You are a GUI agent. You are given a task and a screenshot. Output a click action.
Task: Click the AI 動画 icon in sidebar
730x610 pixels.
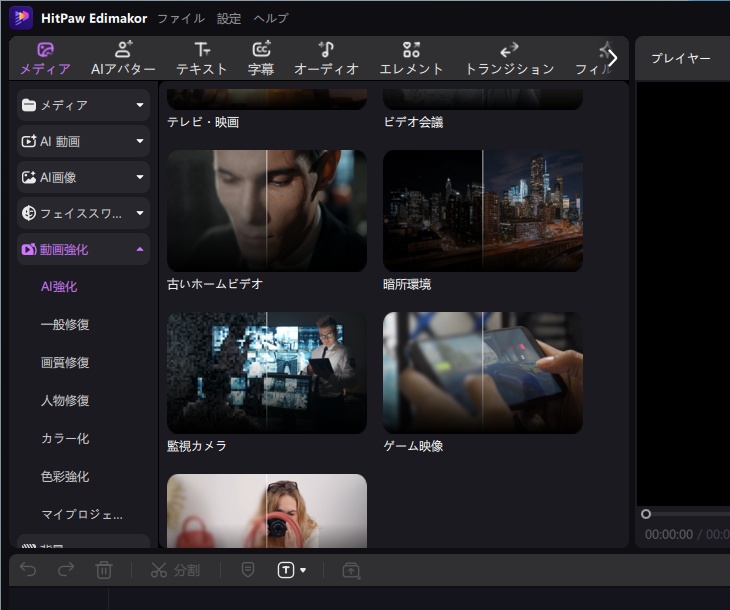[x=29, y=141]
